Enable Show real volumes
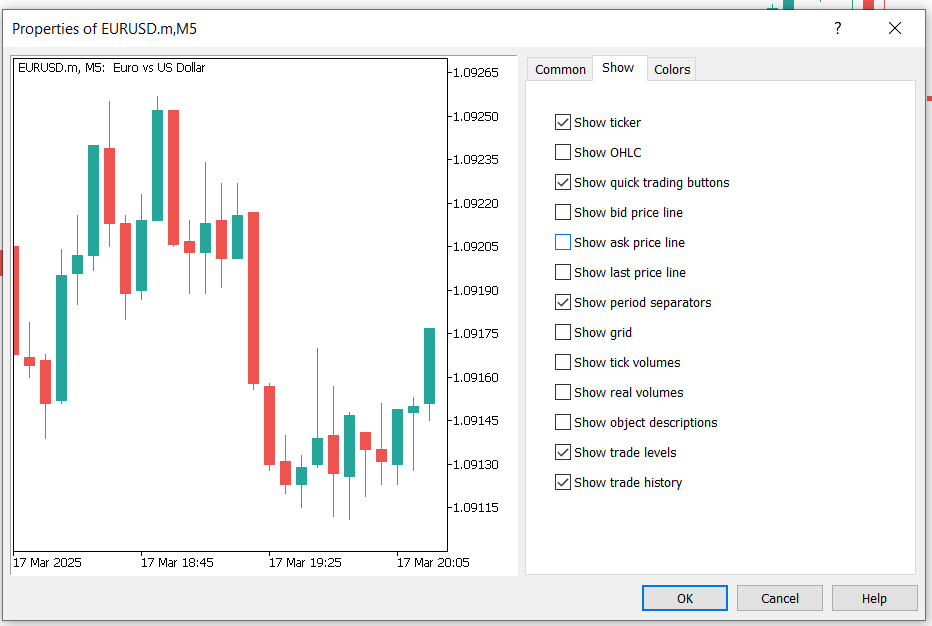This screenshot has height=626, width=932. tap(563, 393)
